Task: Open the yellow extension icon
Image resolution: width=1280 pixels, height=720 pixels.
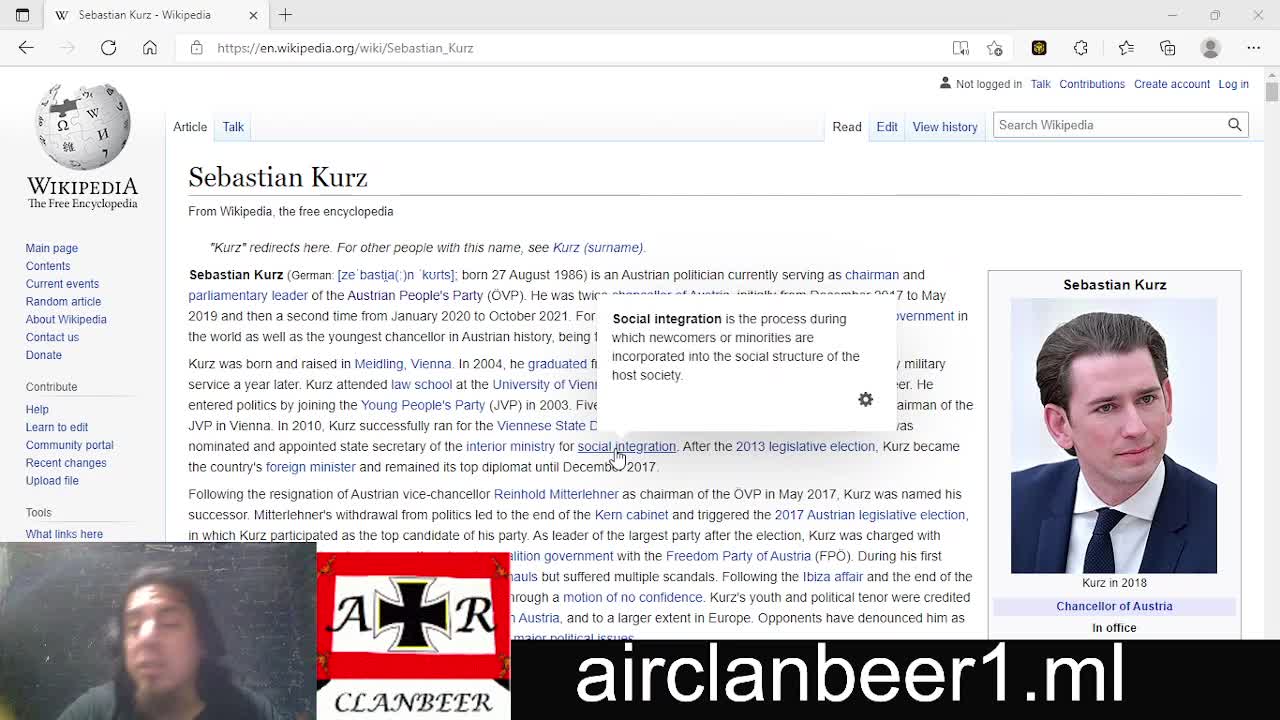Action: [x=1039, y=48]
